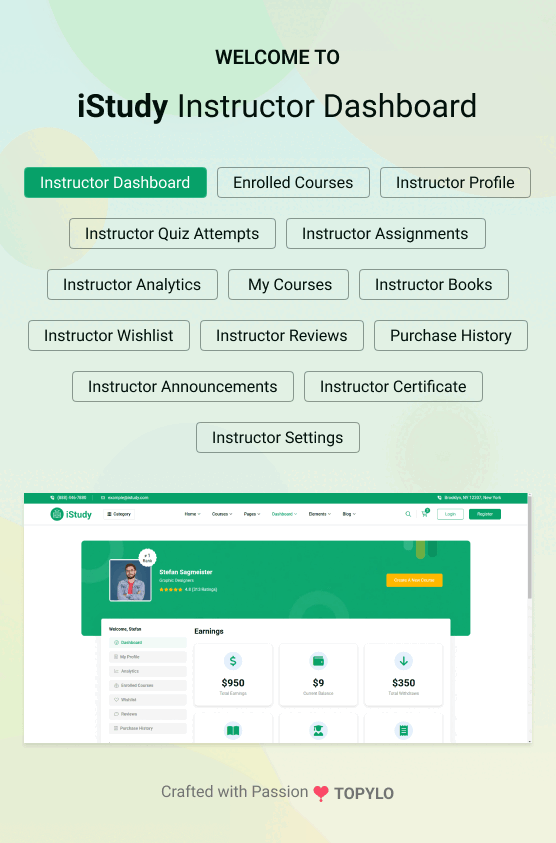Click the $950 Total Earnings value
The height and width of the screenshot is (843, 556).
coord(233,683)
